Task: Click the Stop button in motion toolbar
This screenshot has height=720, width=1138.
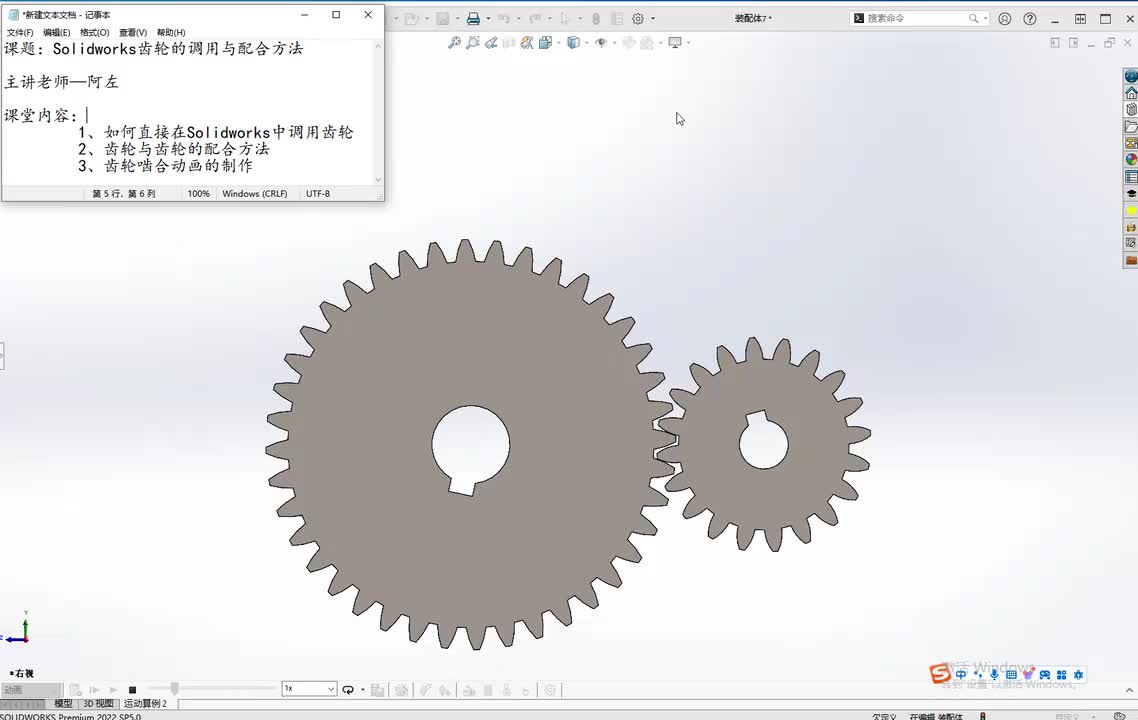Action: 132,690
